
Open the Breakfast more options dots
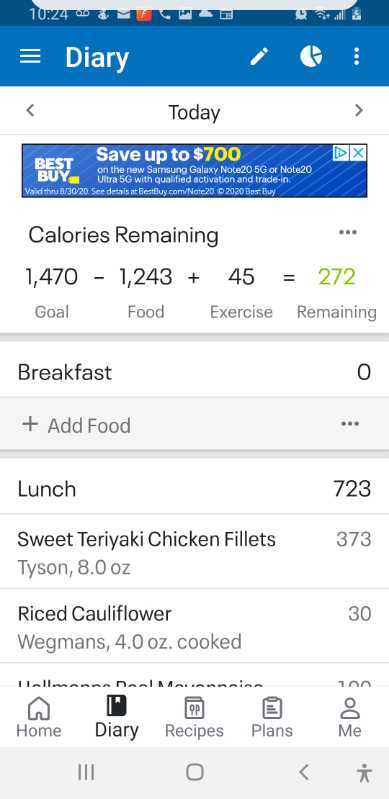pyautogui.click(x=350, y=424)
